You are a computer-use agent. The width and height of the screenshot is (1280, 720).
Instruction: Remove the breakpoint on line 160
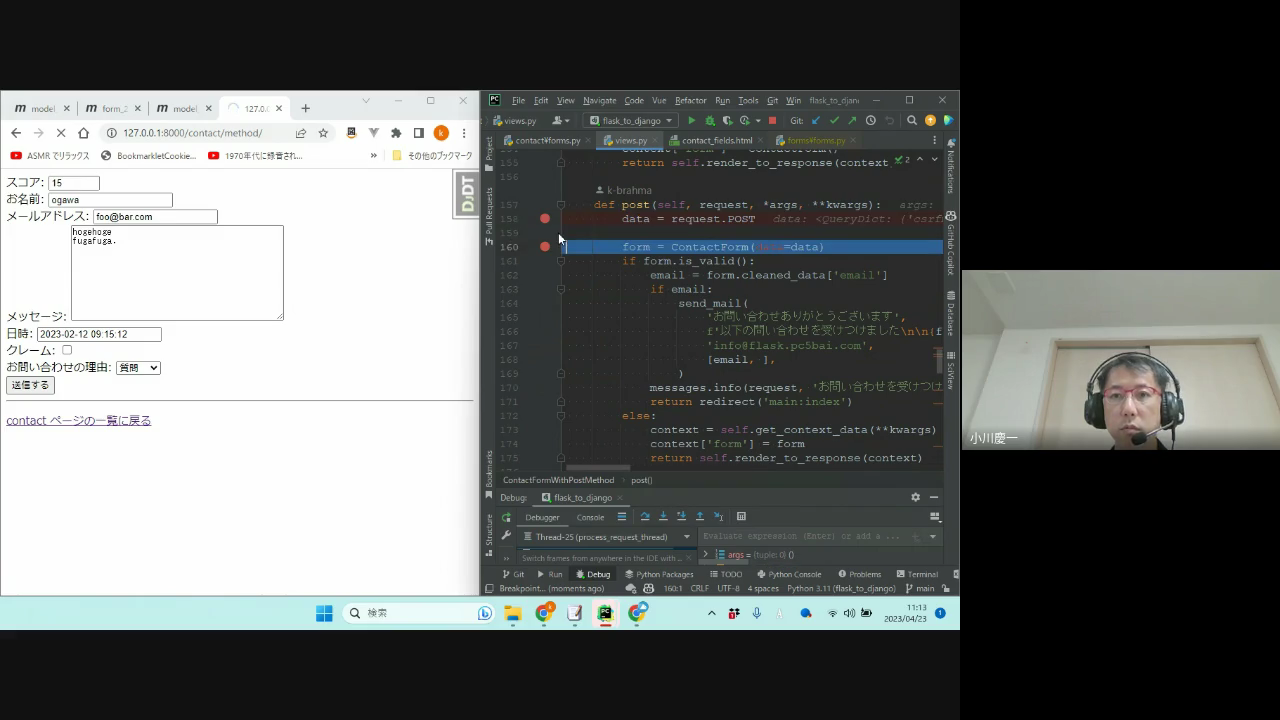545,247
